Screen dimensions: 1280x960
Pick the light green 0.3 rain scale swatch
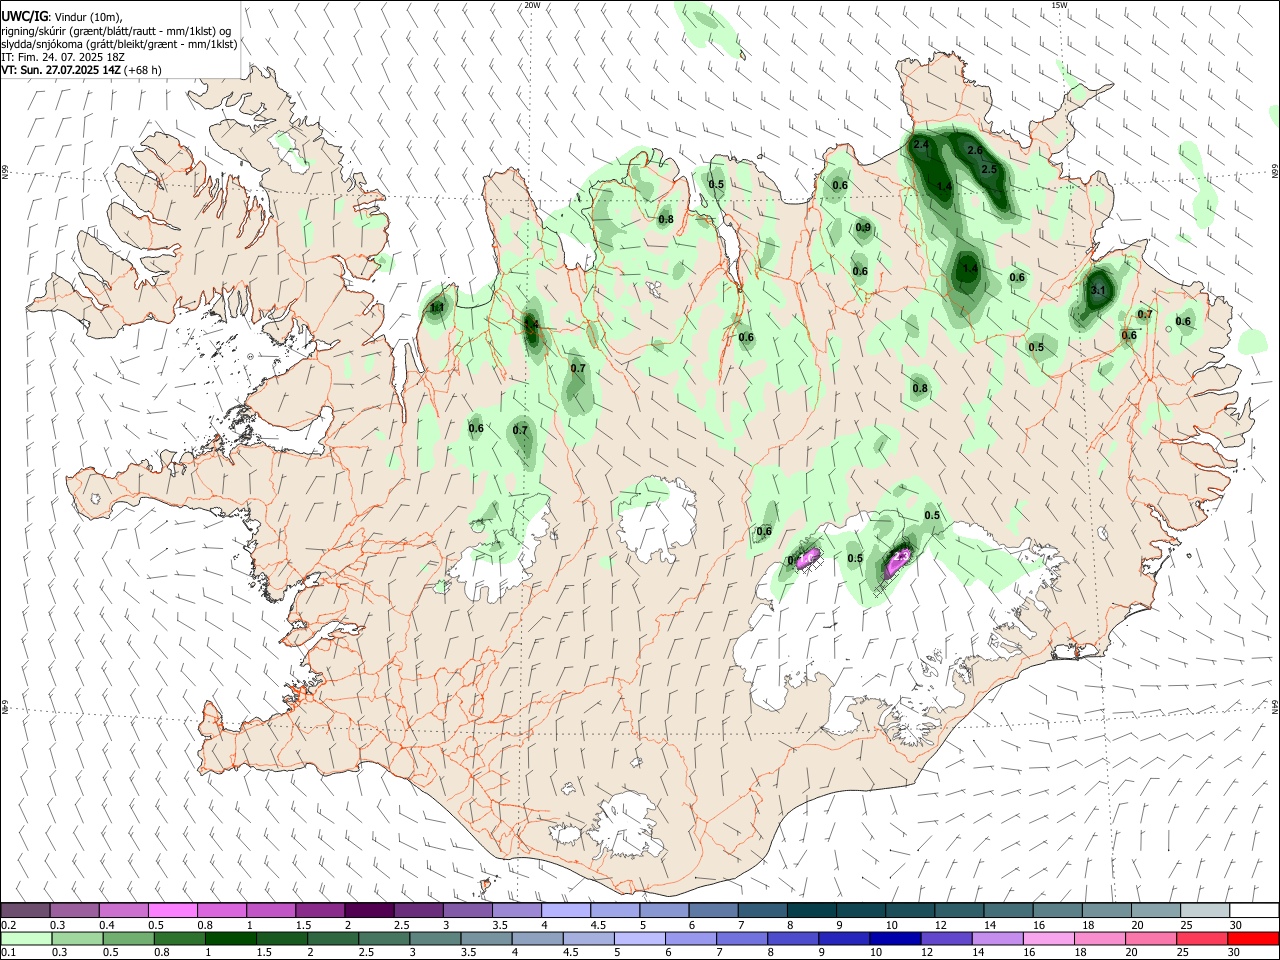coord(77,938)
